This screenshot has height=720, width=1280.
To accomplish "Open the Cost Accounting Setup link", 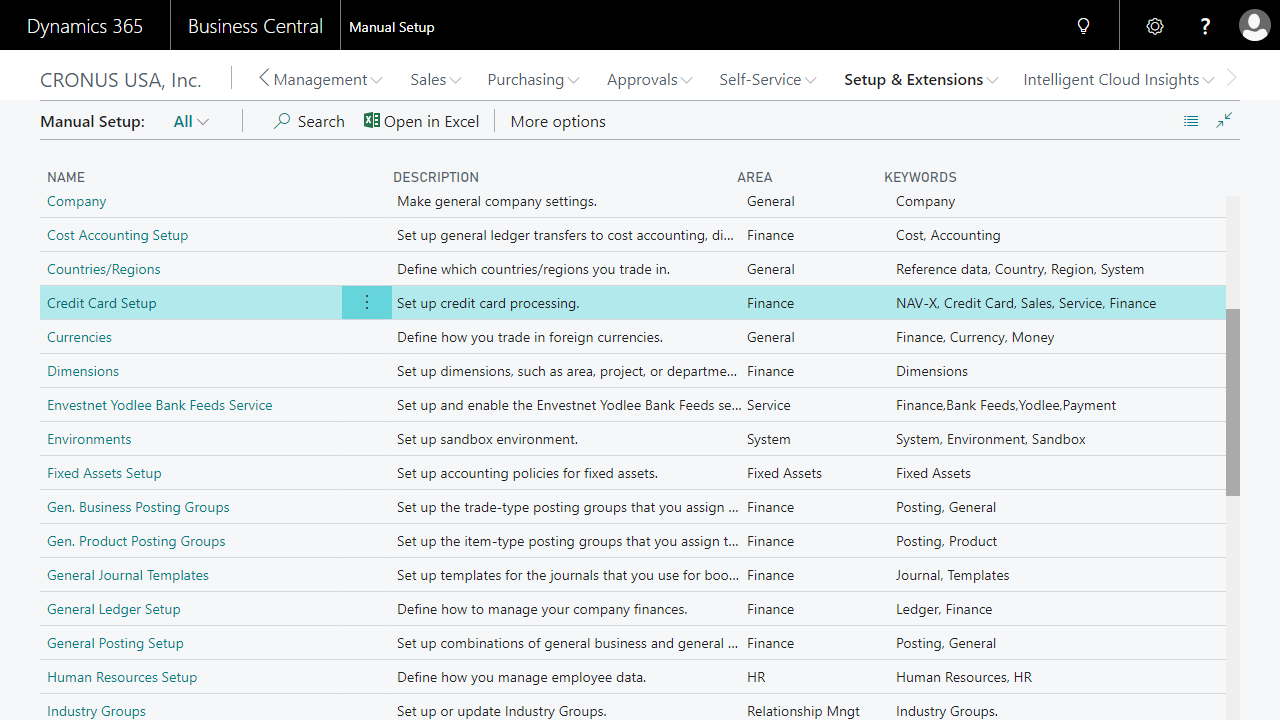I will tap(118, 235).
